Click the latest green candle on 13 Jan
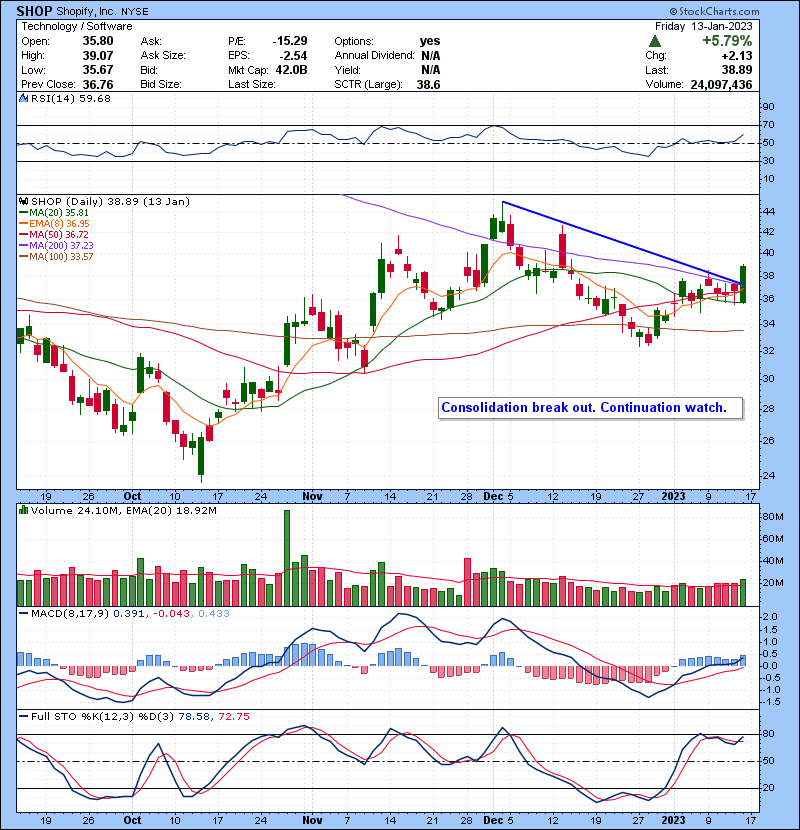Screen dimensions: 800x830 pos(743,284)
